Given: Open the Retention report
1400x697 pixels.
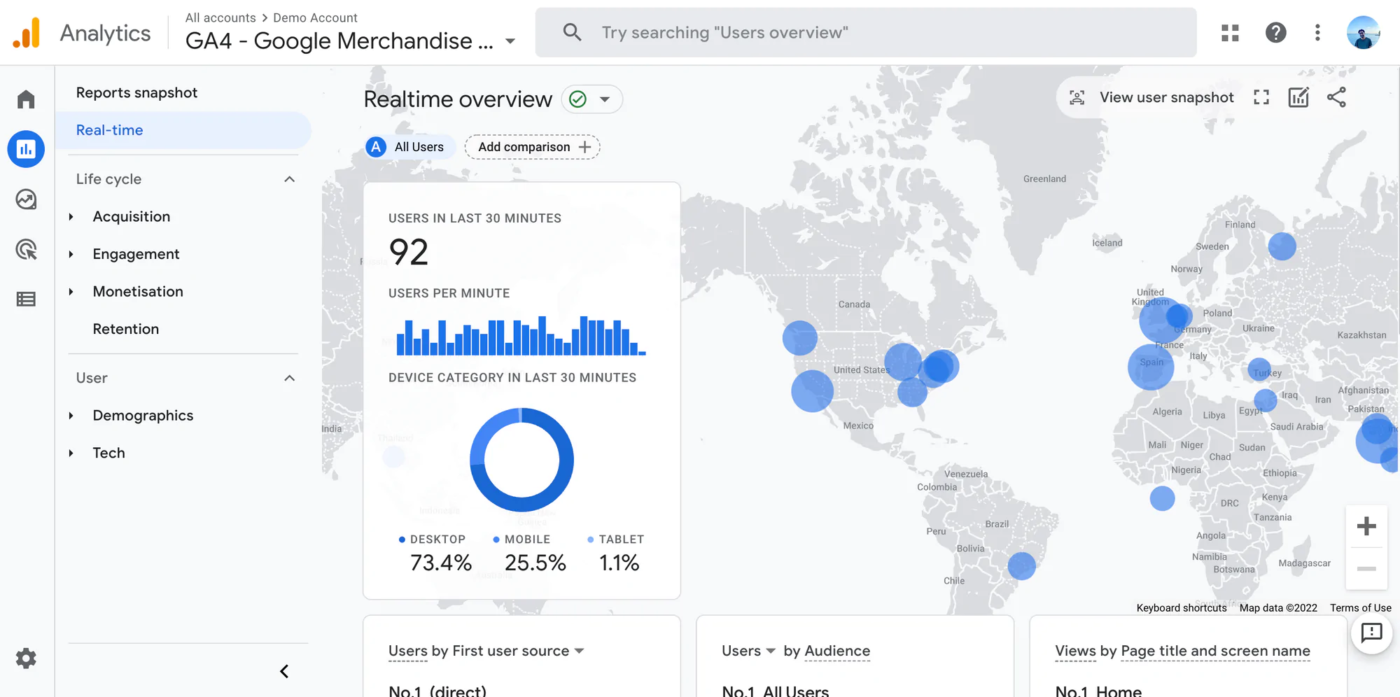Looking at the screenshot, I should tap(126, 329).
